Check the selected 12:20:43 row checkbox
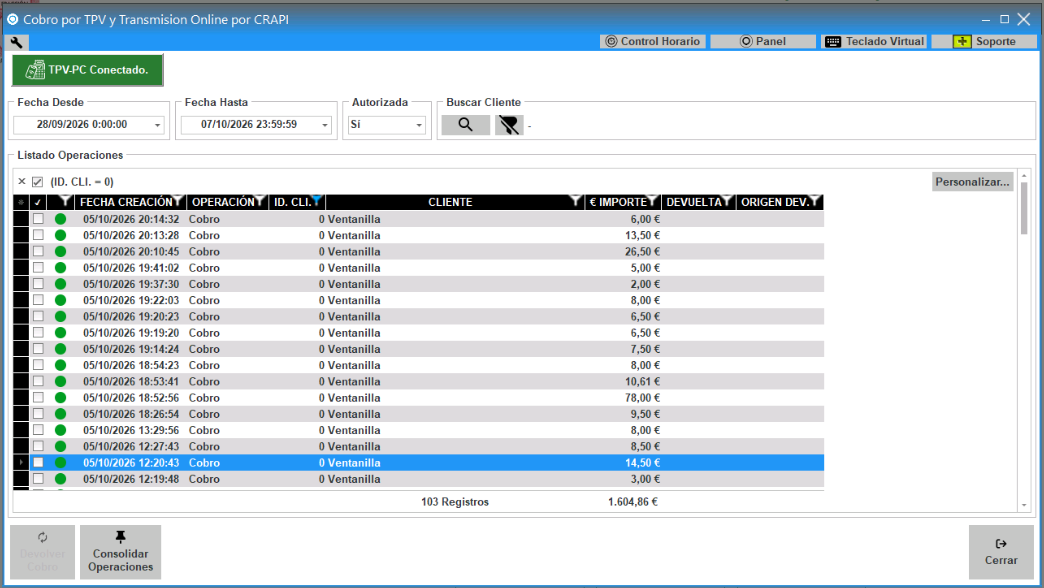The width and height of the screenshot is (1044, 588). (x=39, y=462)
